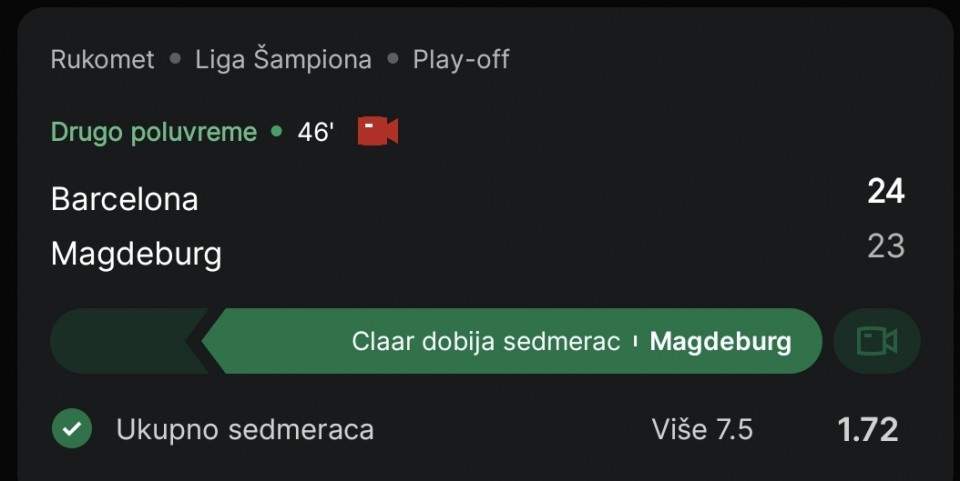960x481 pixels.
Task: Open the Barcelona team name
Action: pyautogui.click(x=125, y=199)
